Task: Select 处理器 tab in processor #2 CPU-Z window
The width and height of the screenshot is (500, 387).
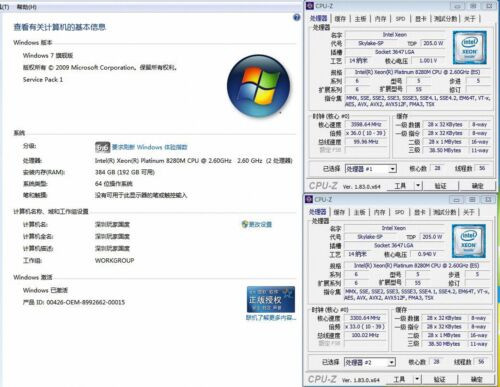Action: coord(317,212)
